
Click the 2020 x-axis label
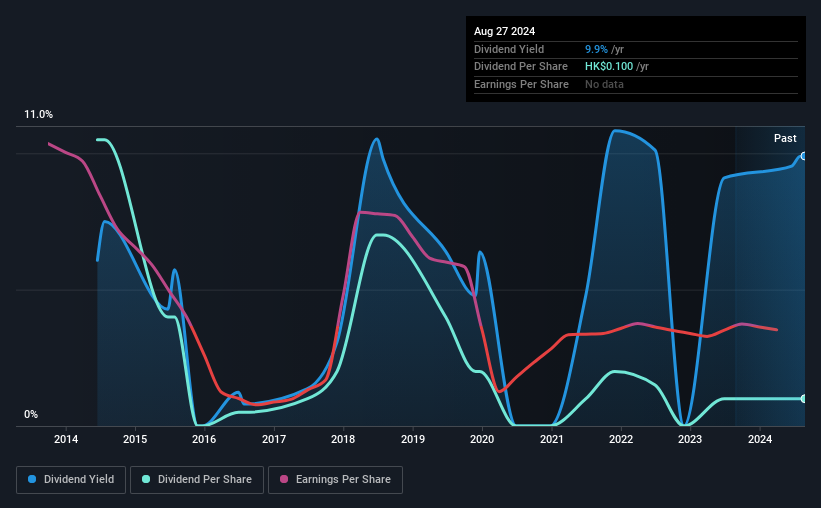coord(482,439)
